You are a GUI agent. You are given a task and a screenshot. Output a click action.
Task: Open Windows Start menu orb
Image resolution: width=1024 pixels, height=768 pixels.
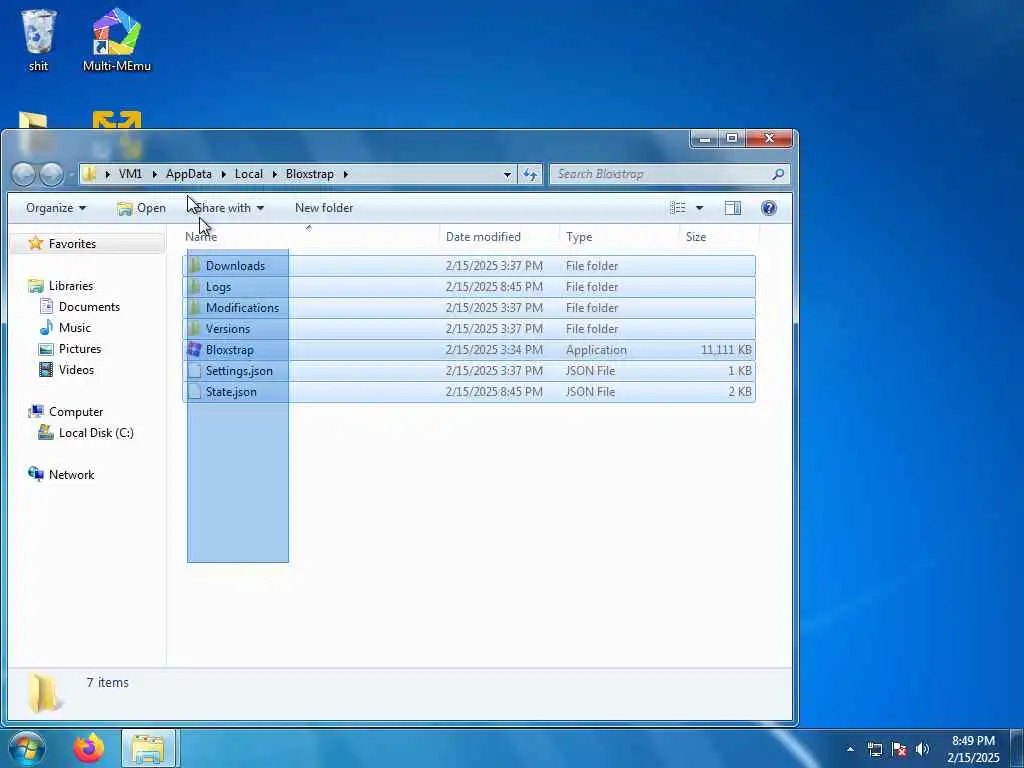(27, 748)
